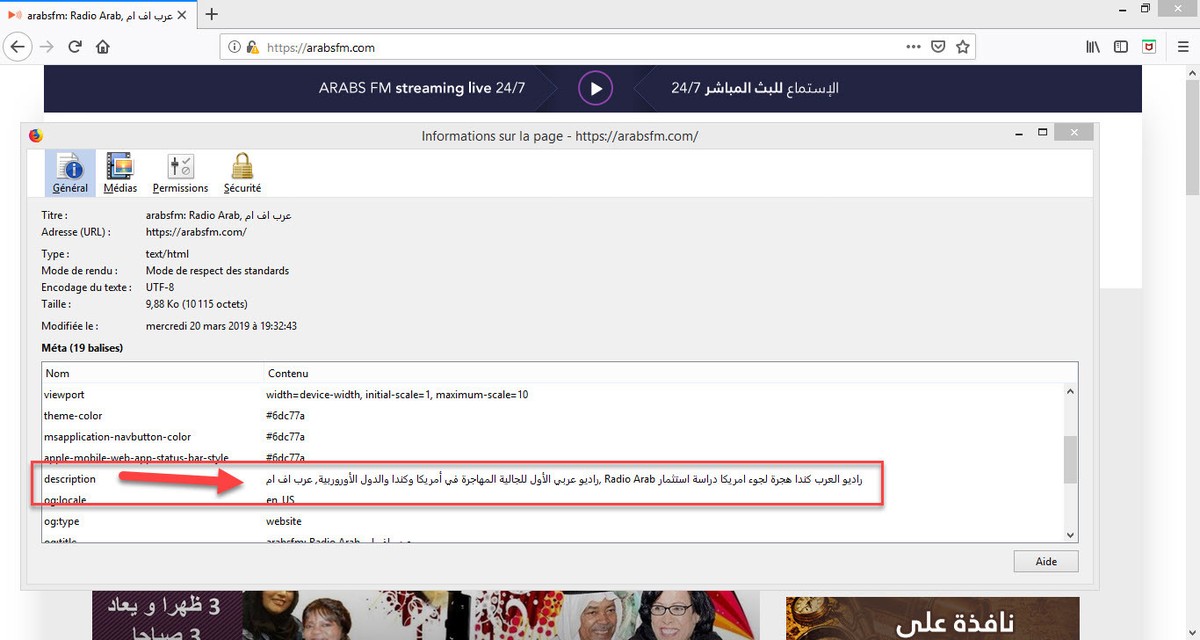Click meta list scrollbar up arrow
Image resolution: width=1200 pixels, height=640 pixels.
[x=1070, y=393]
